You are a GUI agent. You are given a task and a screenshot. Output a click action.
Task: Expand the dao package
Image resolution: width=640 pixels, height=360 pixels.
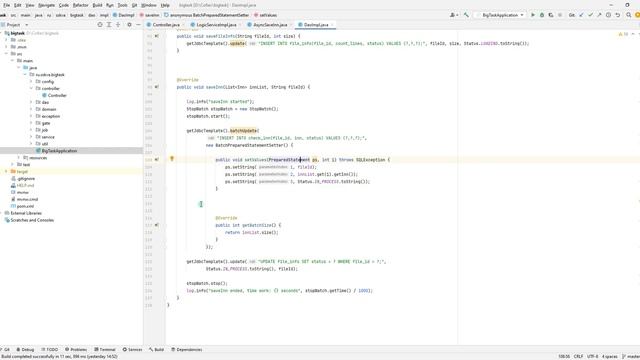31,102
